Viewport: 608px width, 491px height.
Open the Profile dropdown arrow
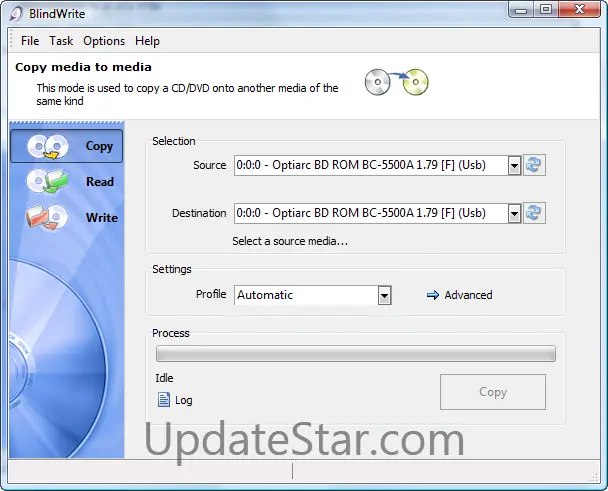pyautogui.click(x=384, y=296)
